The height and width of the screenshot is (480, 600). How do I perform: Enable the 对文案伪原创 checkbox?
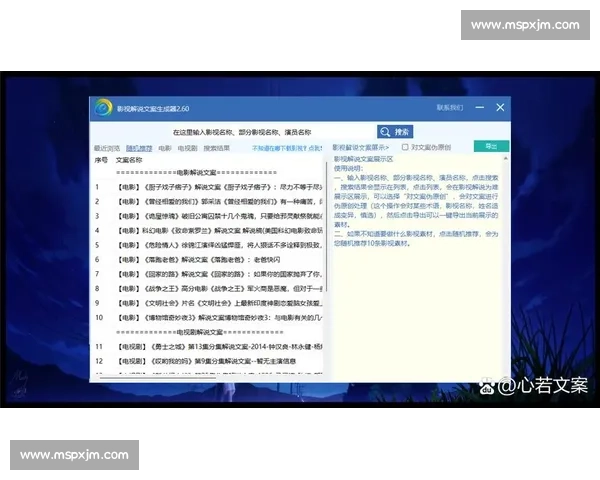click(x=405, y=147)
